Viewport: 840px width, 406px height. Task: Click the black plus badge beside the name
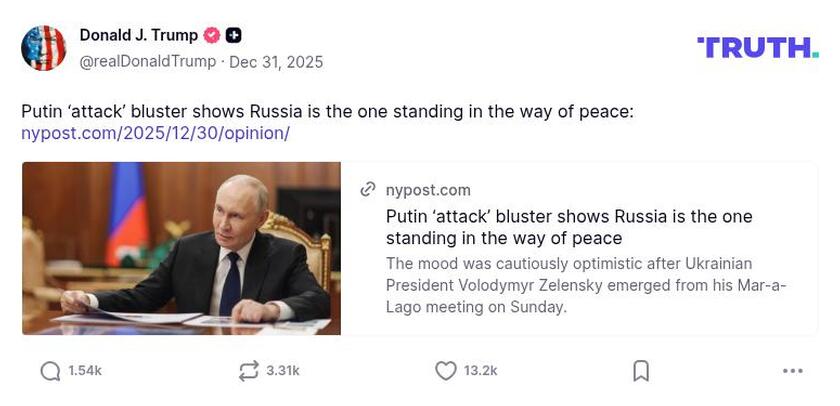234,36
